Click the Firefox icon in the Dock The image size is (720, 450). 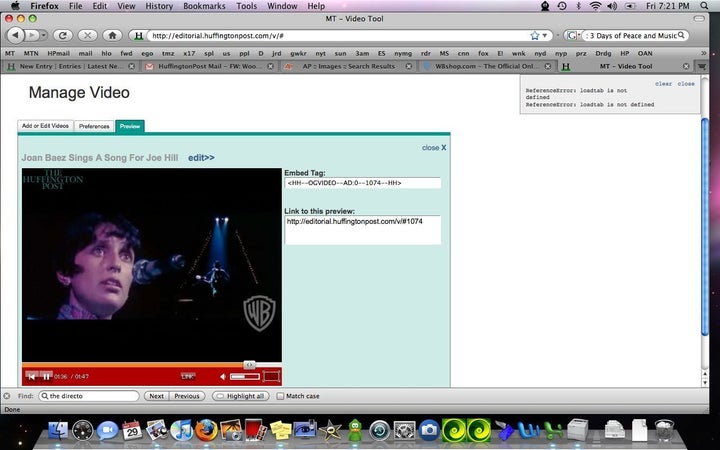206,431
